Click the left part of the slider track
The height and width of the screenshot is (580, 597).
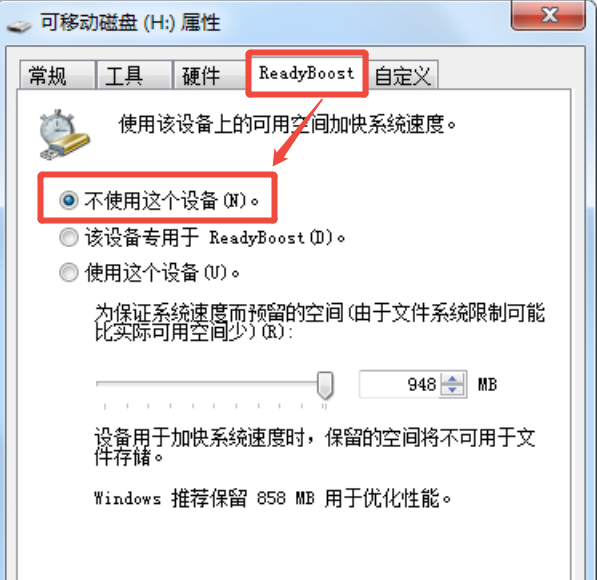pos(152,383)
